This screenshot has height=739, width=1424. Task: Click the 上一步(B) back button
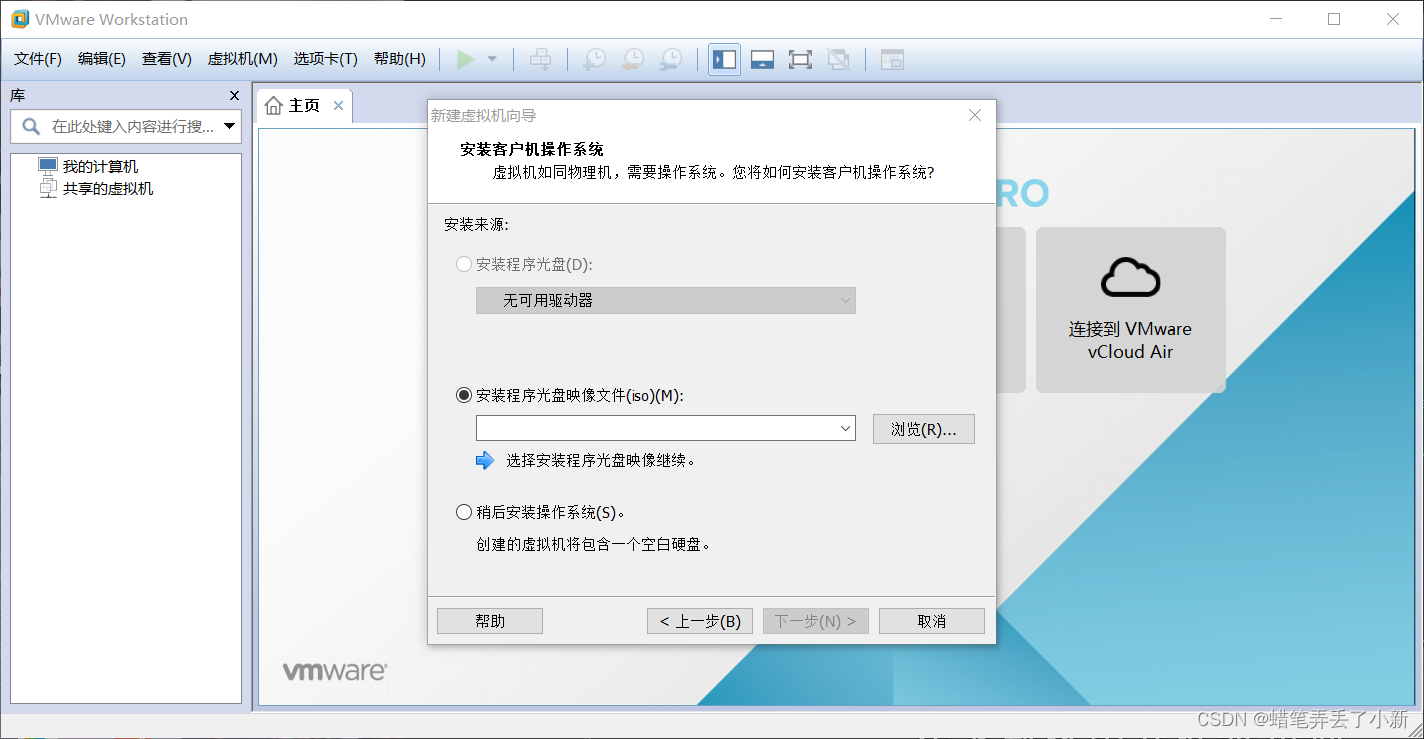700,621
